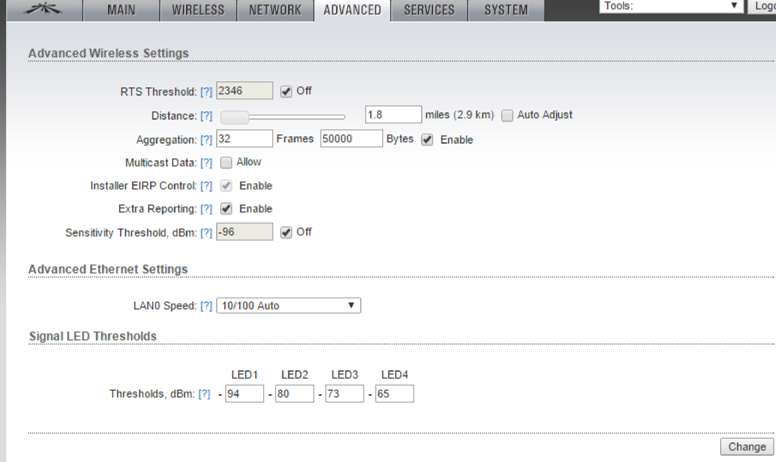Open help for Installer EIRP Control
Image resolution: width=776 pixels, height=462 pixels.
point(206,186)
